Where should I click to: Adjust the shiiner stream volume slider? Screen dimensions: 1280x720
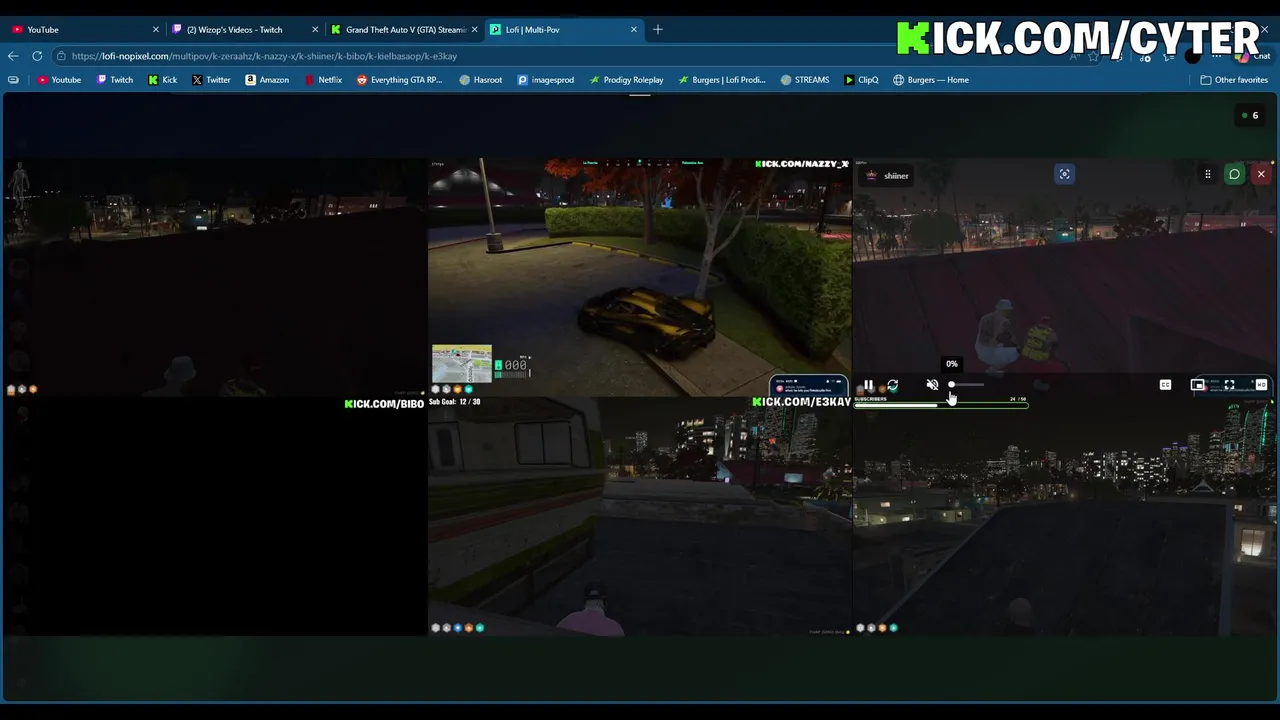[x=966, y=385]
